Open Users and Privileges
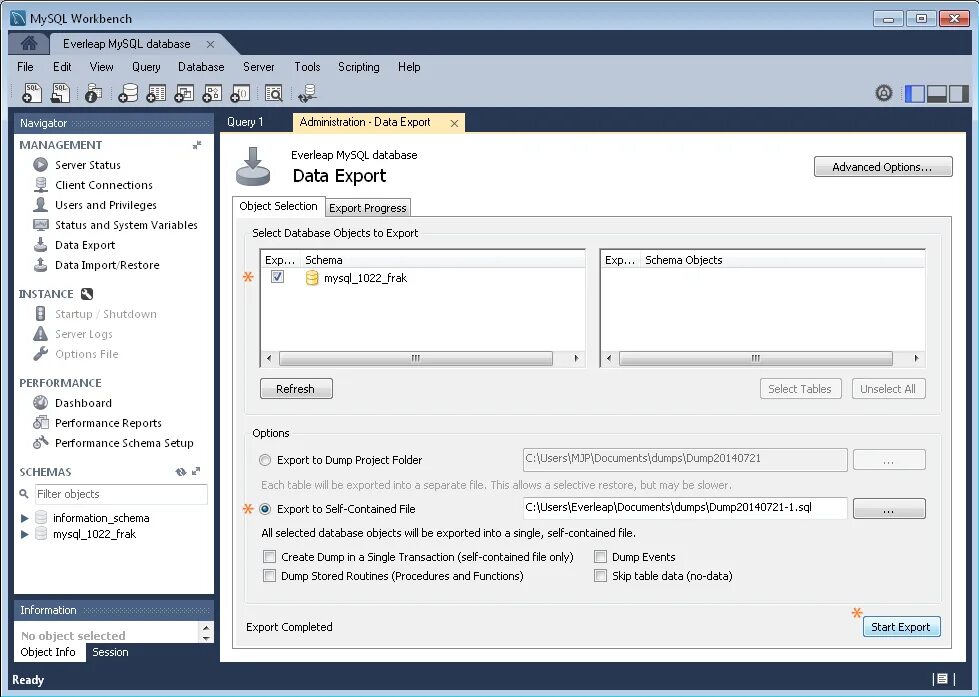Image resolution: width=979 pixels, height=697 pixels. (106, 205)
